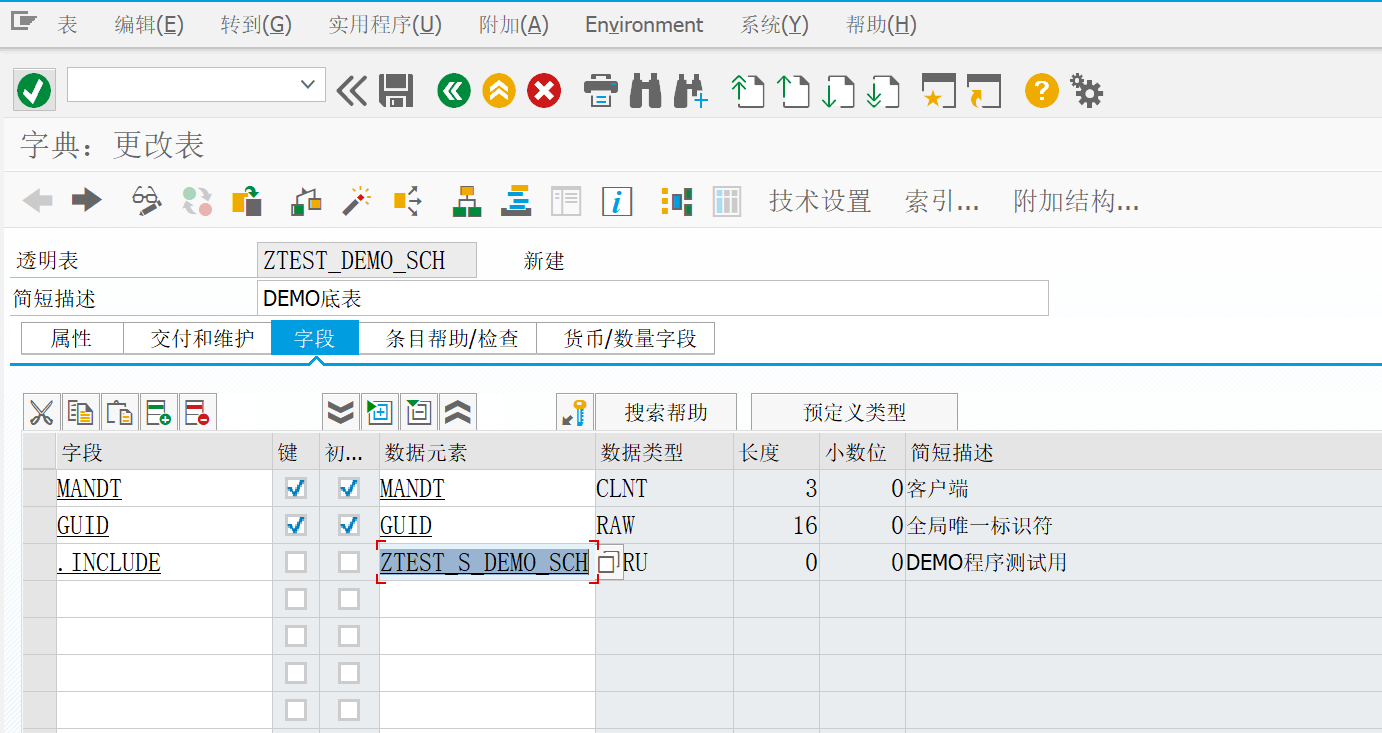This screenshot has width=1382, height=733.
Task: Toggle the Initial checkbox for GUID
Action: coord(349,525)
